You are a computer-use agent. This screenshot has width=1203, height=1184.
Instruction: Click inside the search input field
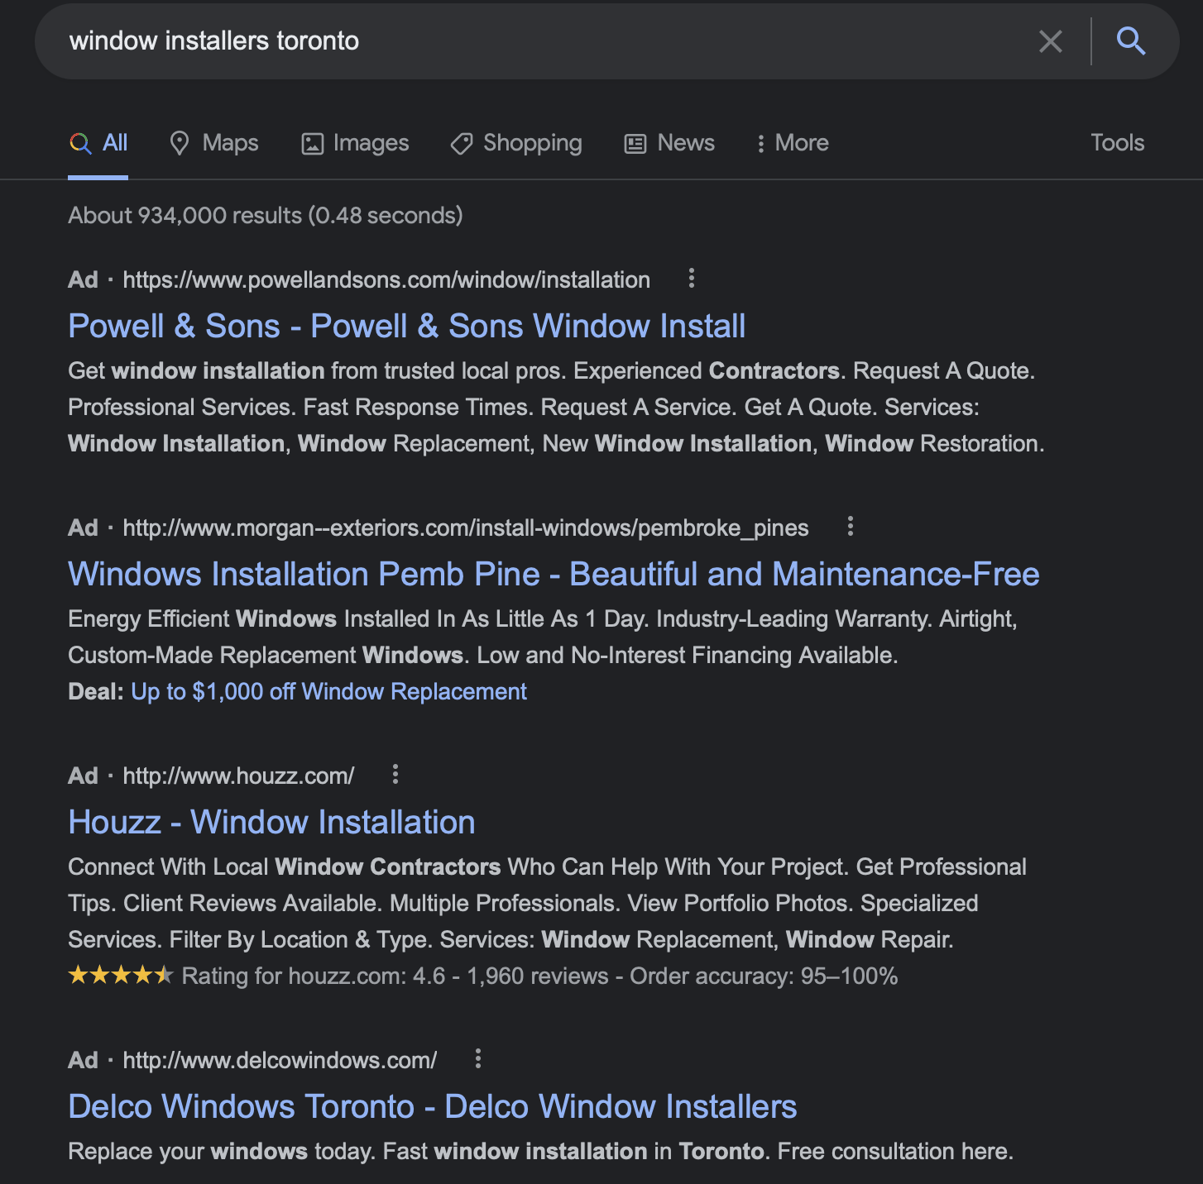[x=400, y=41]
